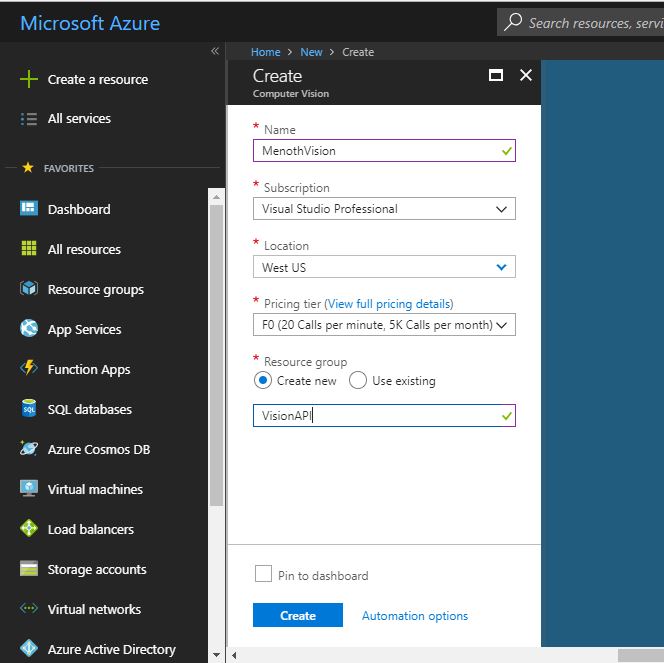Open the Virtual machines monitor icon

tap(28, 489)
